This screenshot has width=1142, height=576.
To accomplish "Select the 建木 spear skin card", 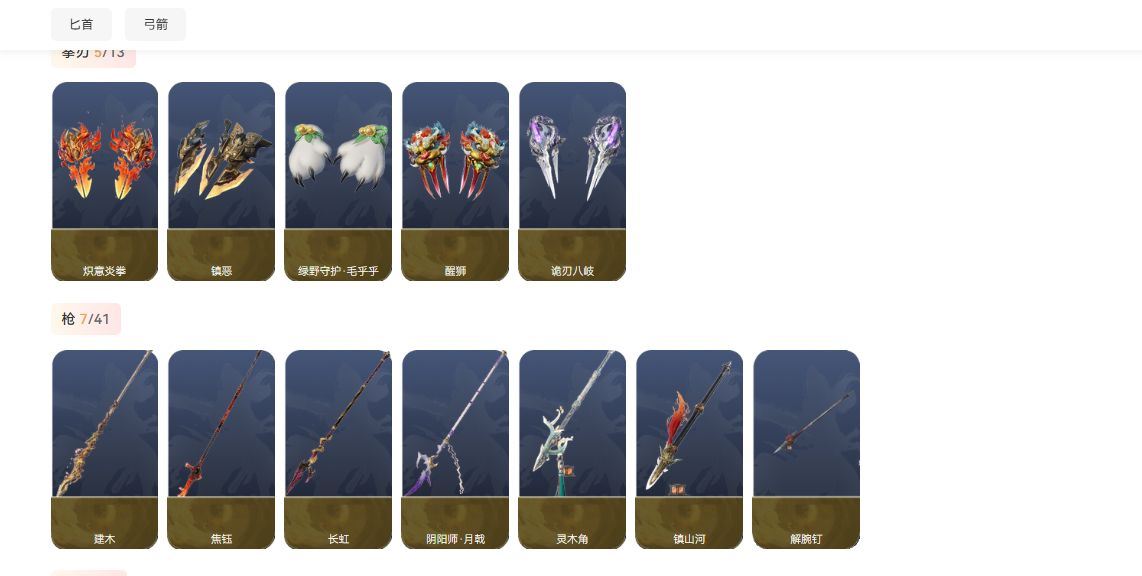I will [105, 449].
